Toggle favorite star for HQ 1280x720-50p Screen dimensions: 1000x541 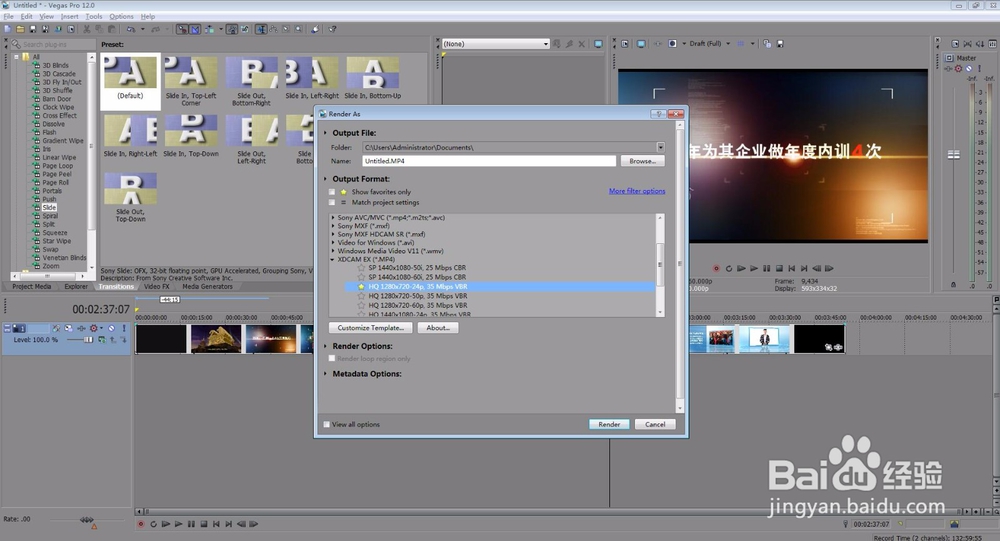362,295
